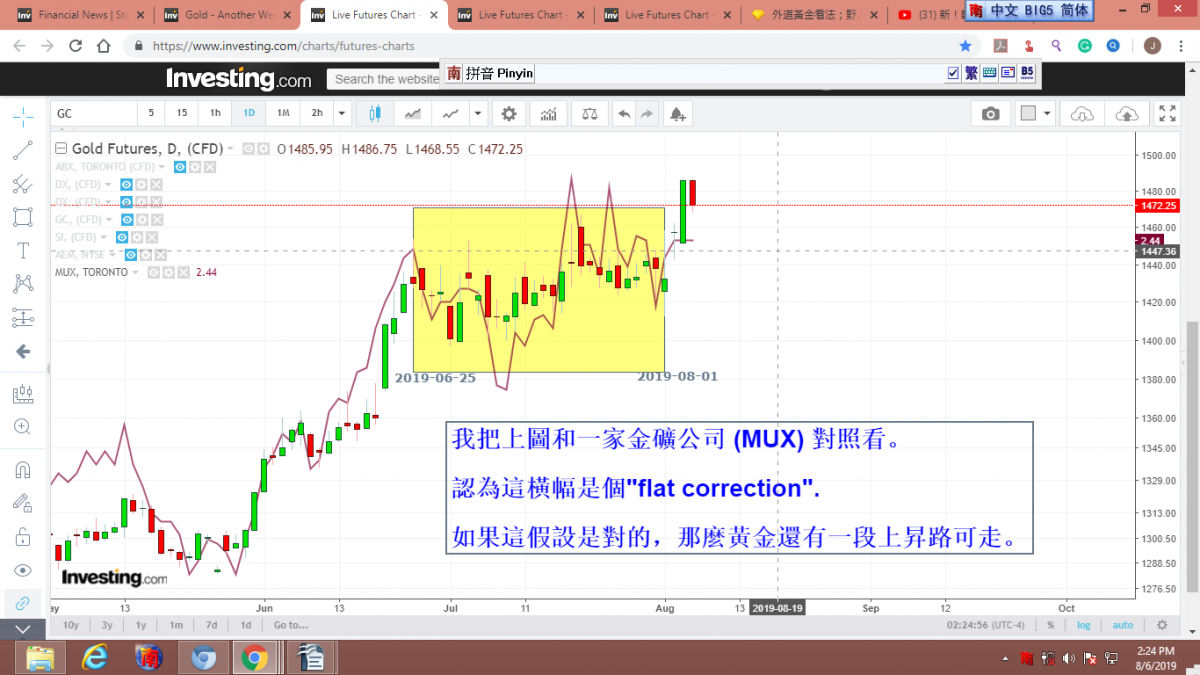Open the indicators menu

click(548, 113)
